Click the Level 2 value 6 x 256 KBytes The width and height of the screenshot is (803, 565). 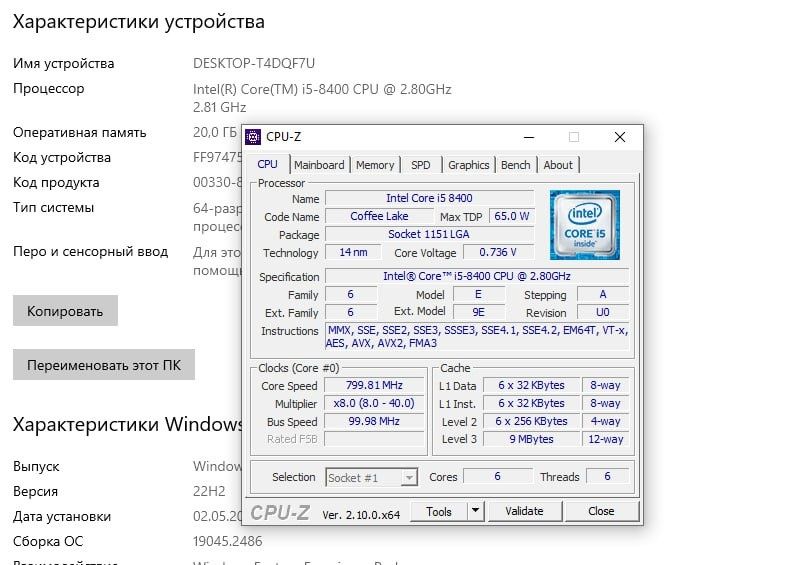click(x=532, y=421)
